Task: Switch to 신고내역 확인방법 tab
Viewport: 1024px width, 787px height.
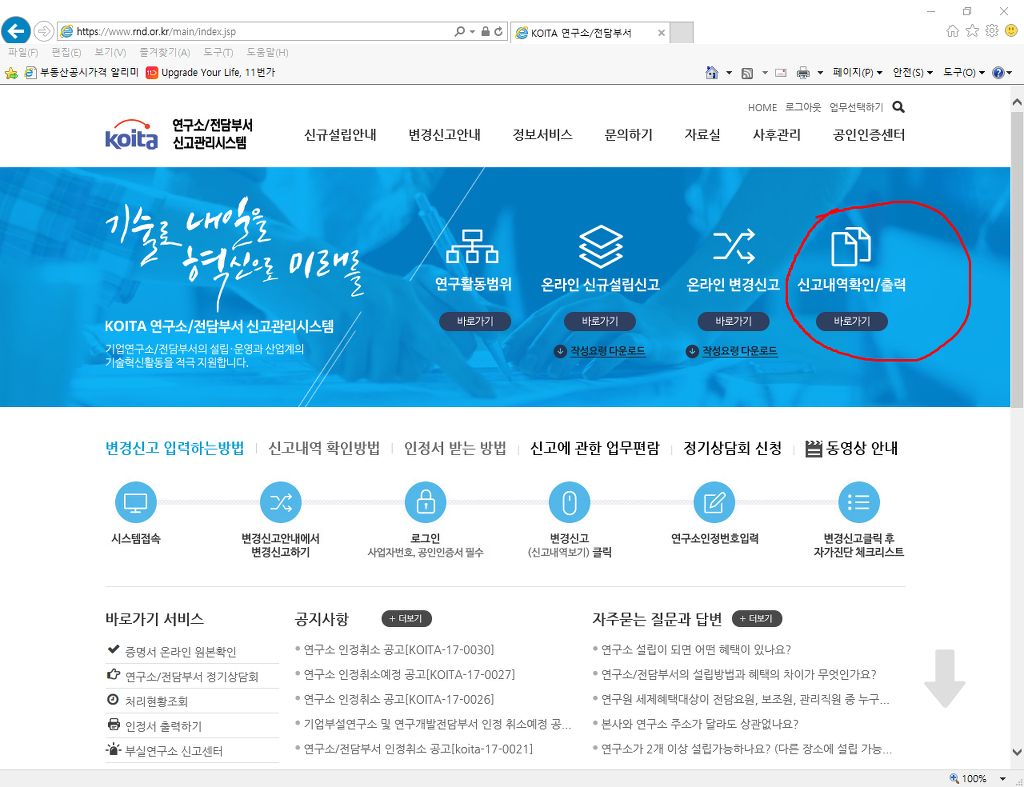Action: (x=324, y=448)
